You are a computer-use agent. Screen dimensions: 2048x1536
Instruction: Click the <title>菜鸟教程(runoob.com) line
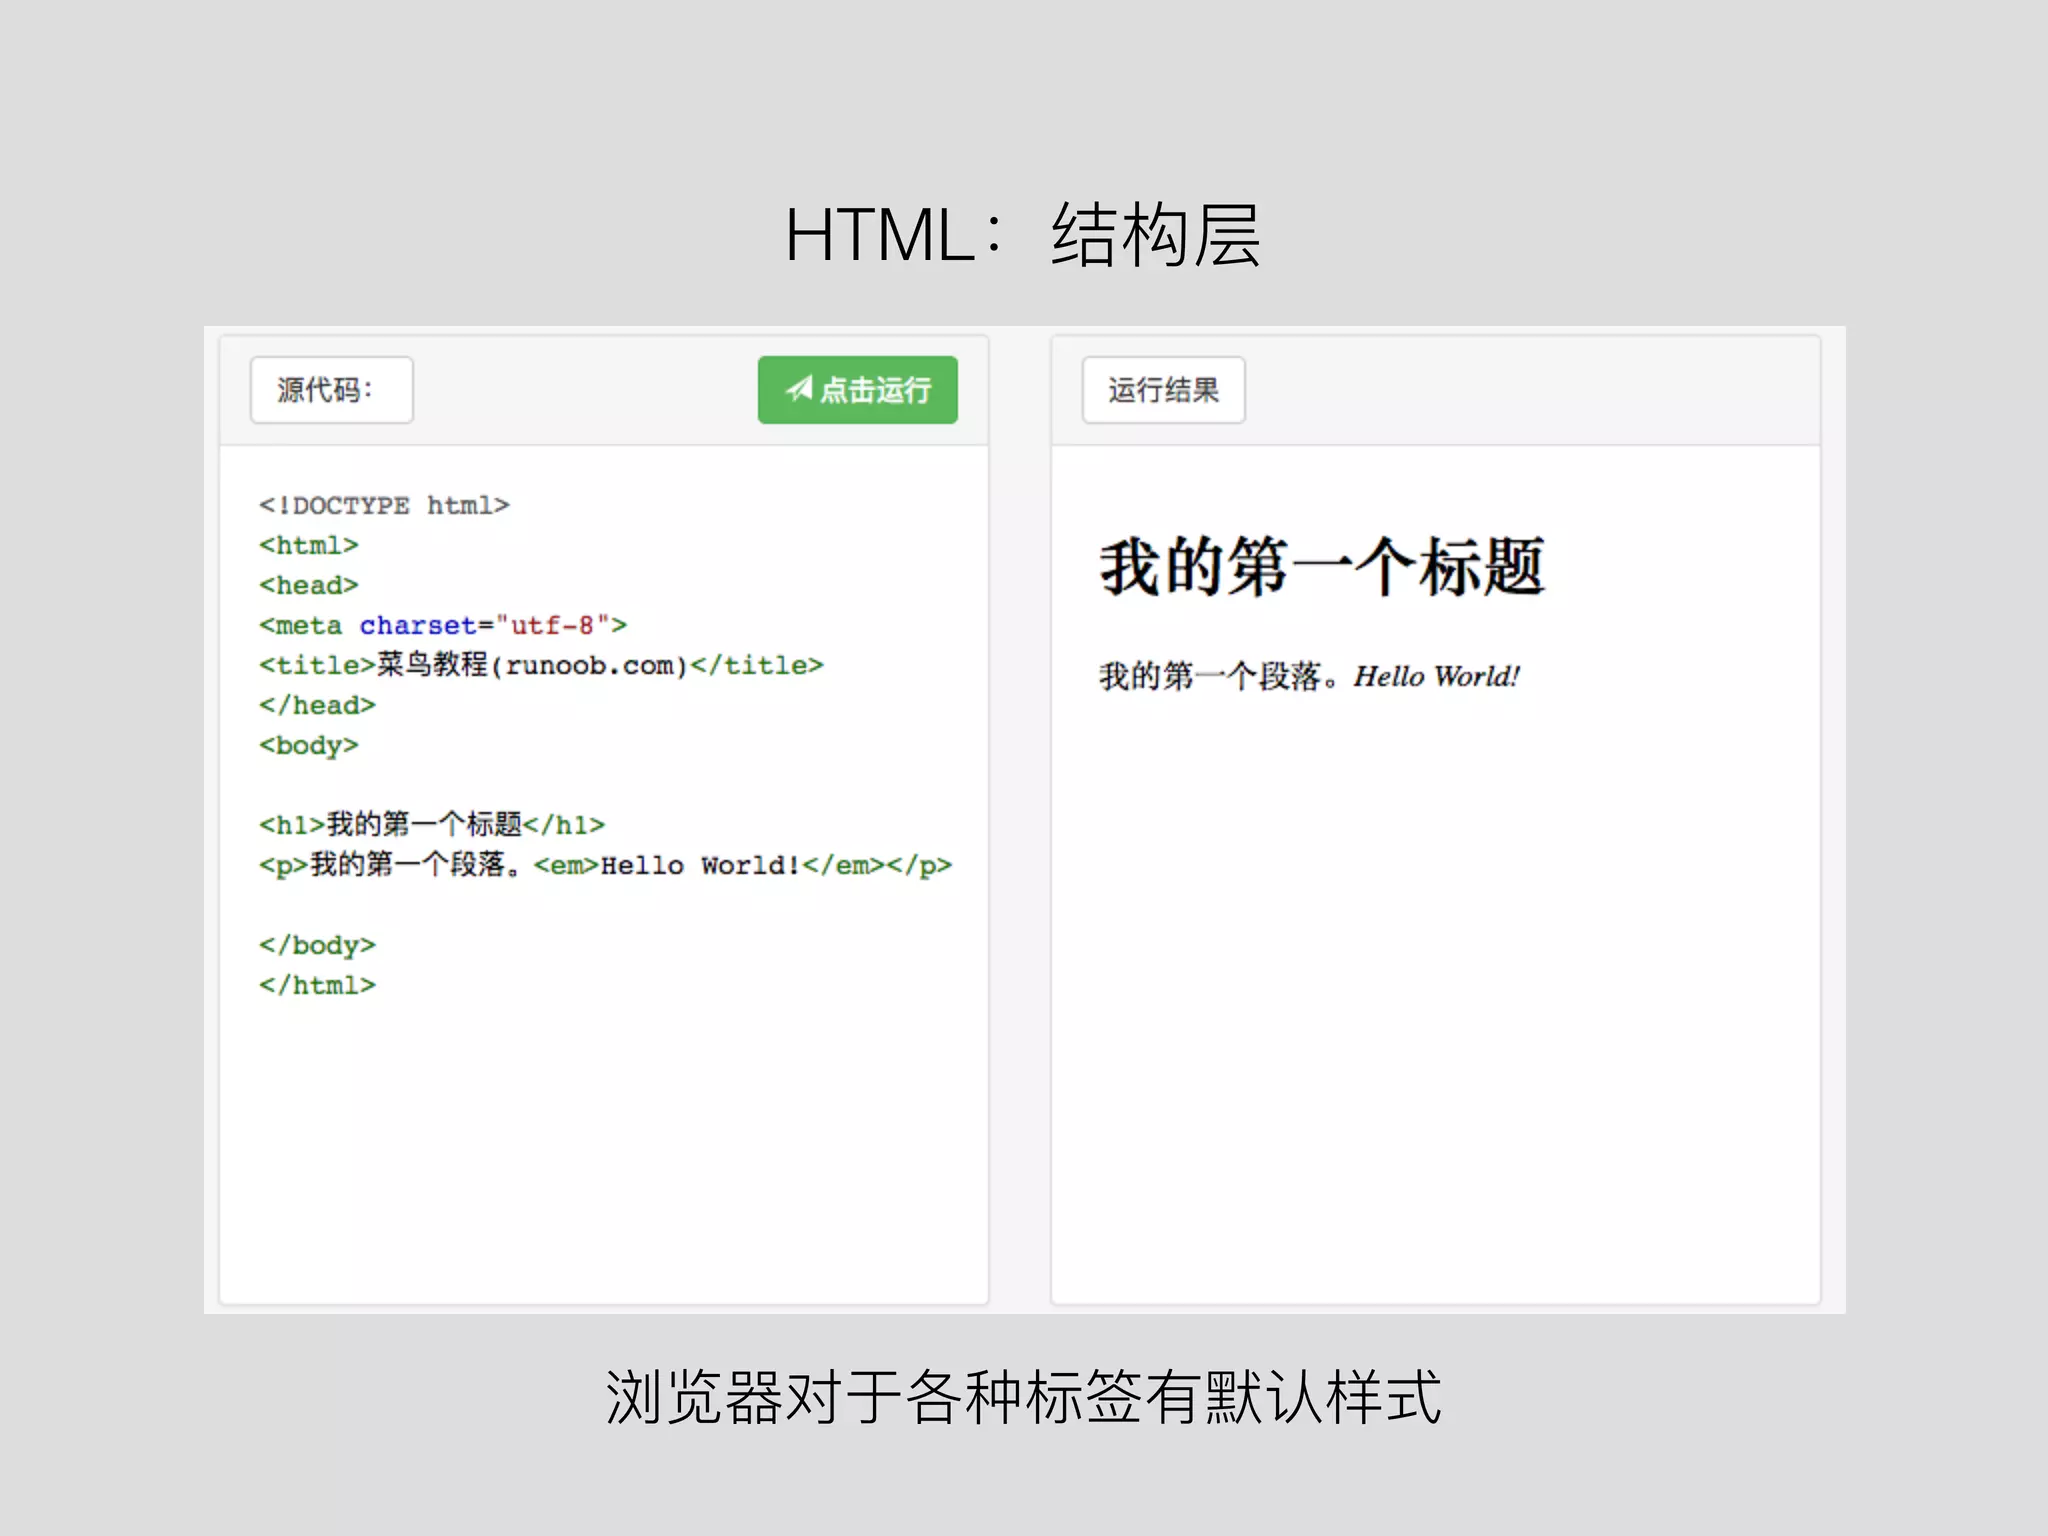[541, 665]
